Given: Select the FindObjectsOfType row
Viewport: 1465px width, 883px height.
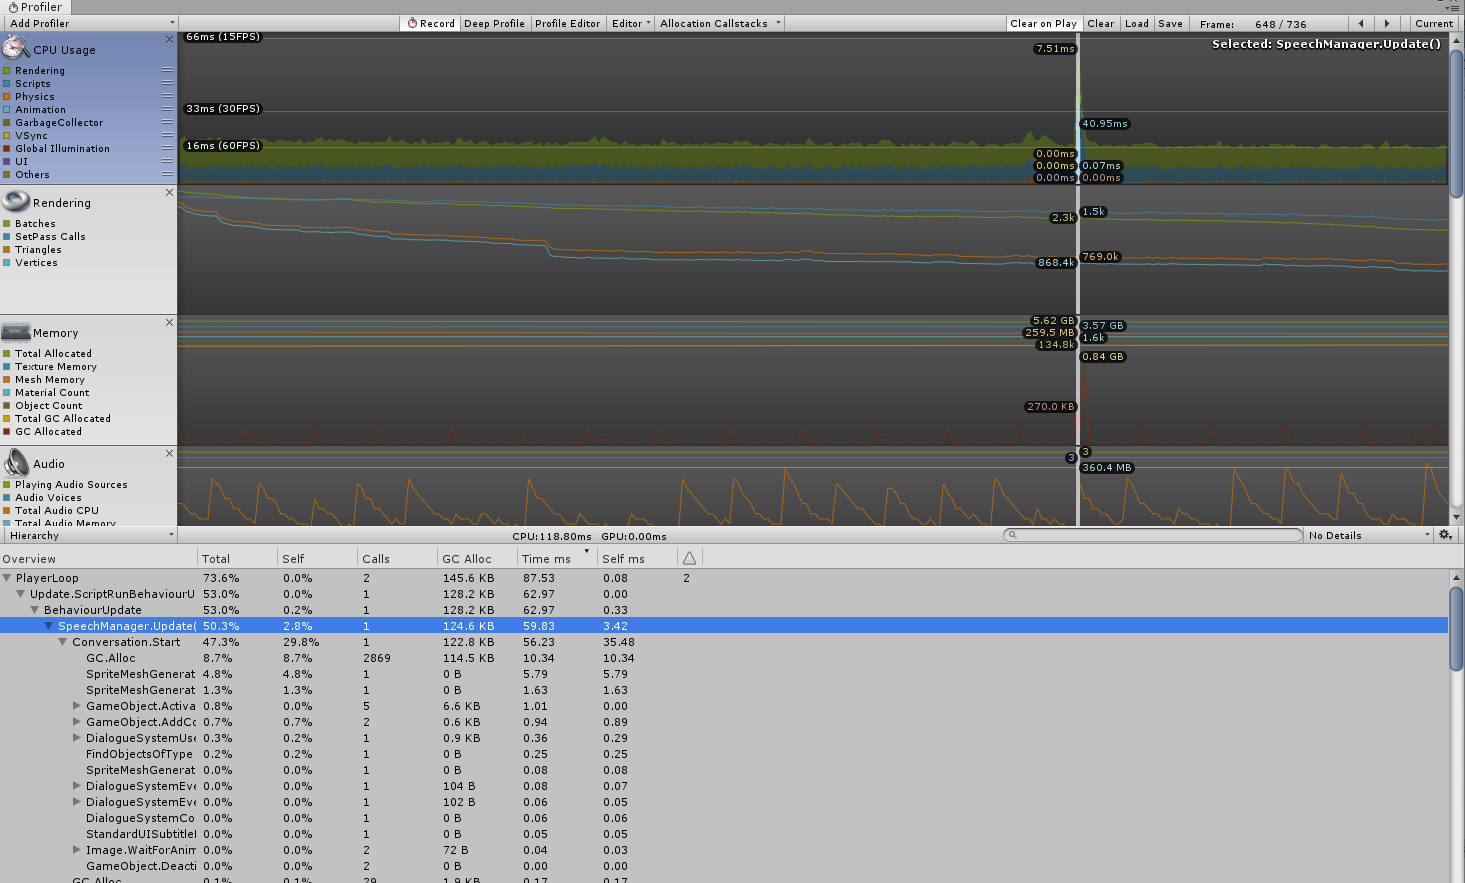Looking at the screenshot, I should (x=725, y=754).
